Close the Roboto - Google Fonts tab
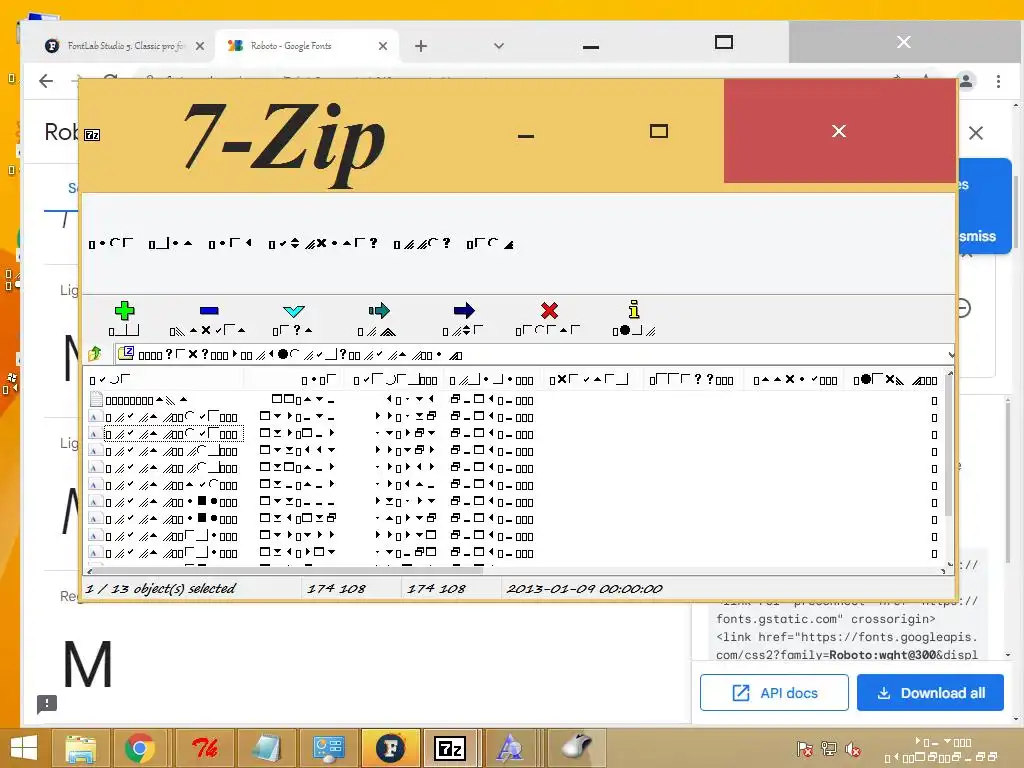 click(383, 46)
